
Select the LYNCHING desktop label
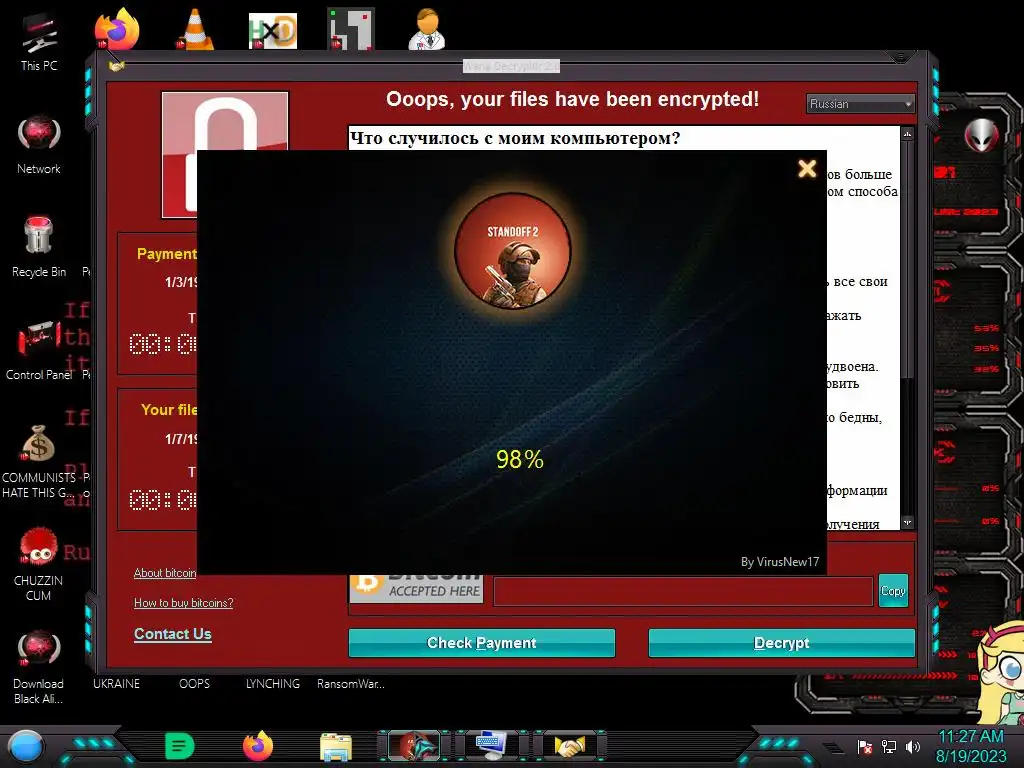tap(273, 684)
